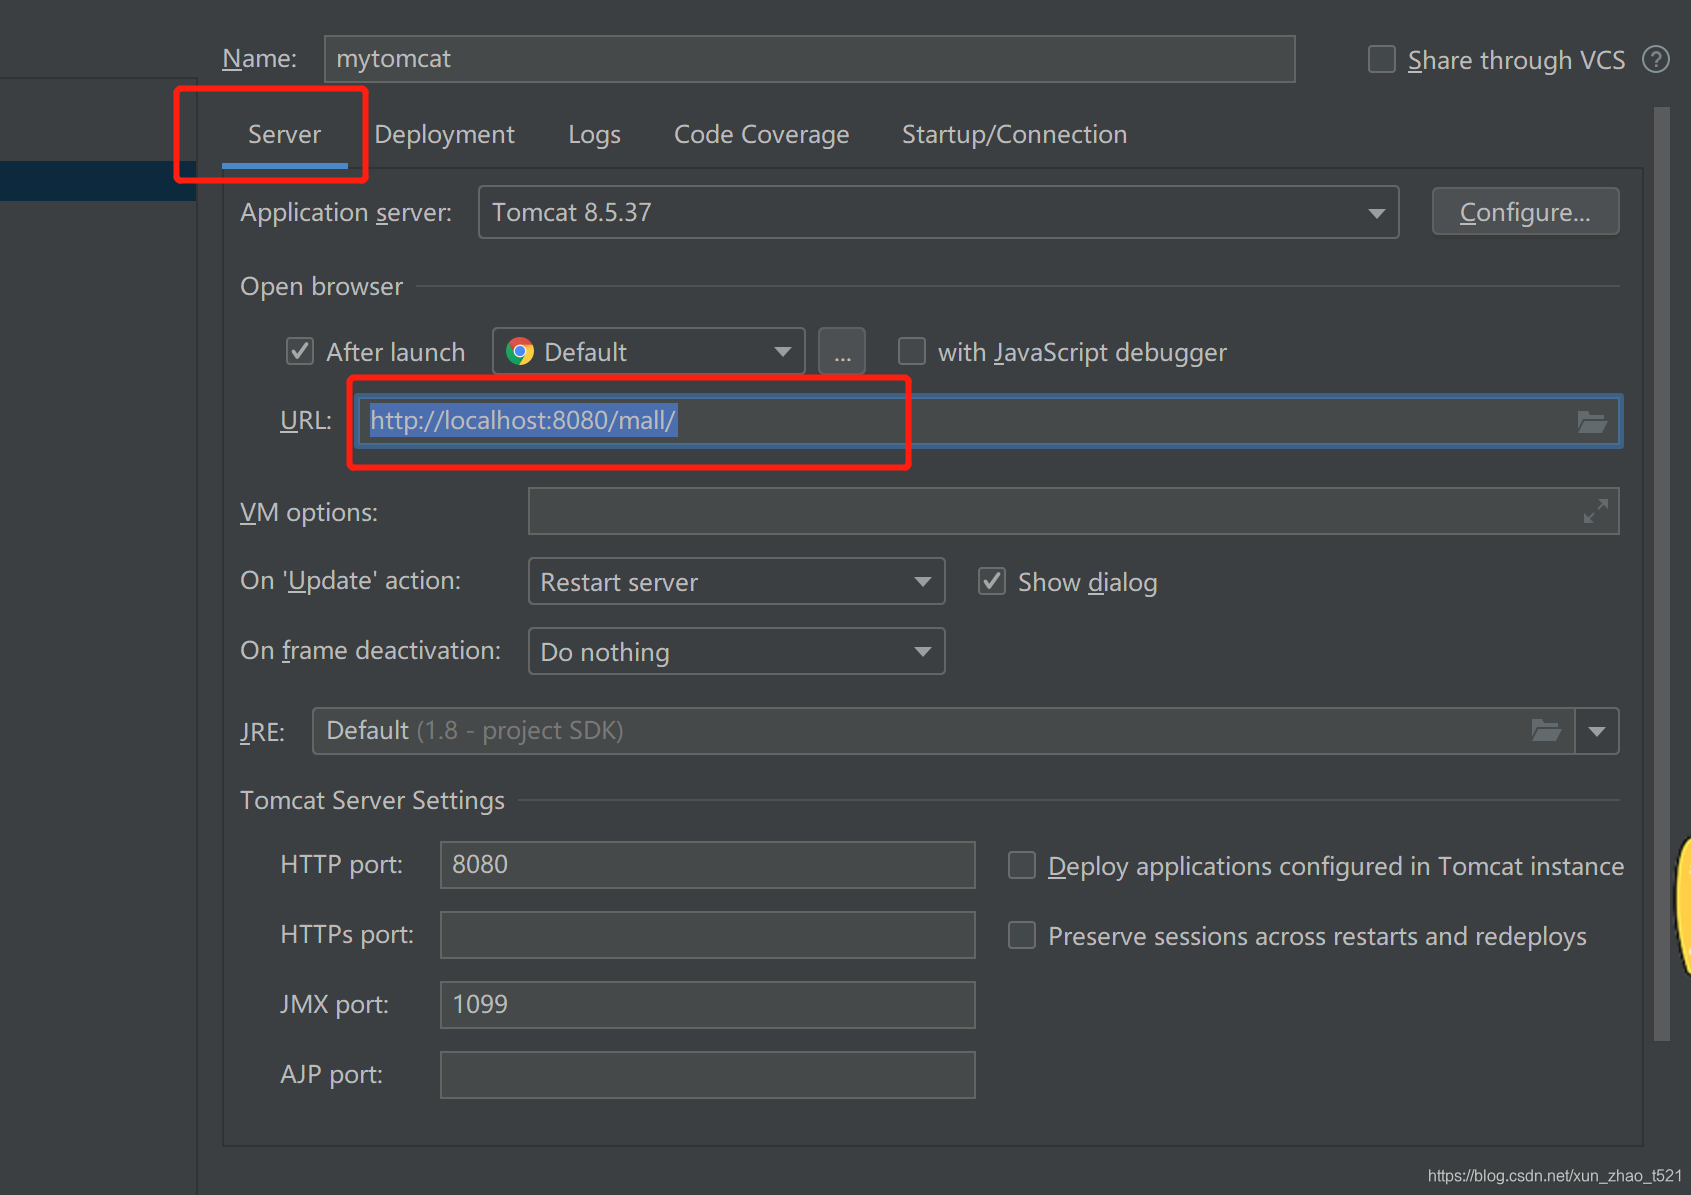Click the Name field containing mytomcat
Viewport: 1691px width, 1195px height.
pos(809,59)
